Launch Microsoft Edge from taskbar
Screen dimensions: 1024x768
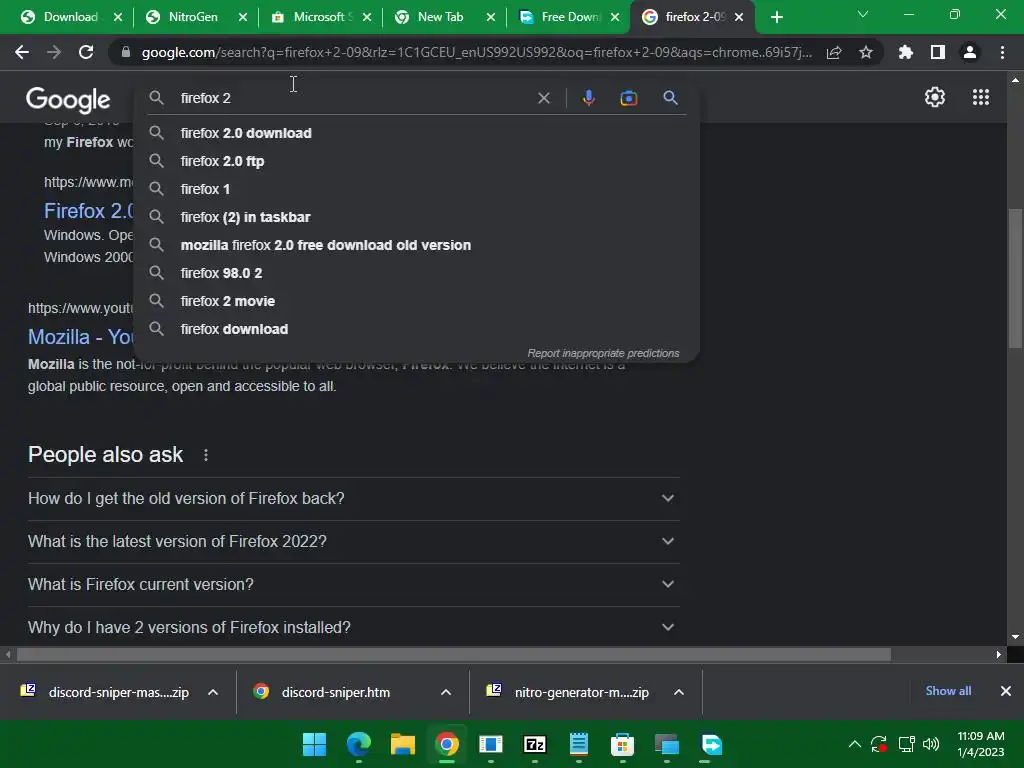pyautogui.click(x=359, y=744)
